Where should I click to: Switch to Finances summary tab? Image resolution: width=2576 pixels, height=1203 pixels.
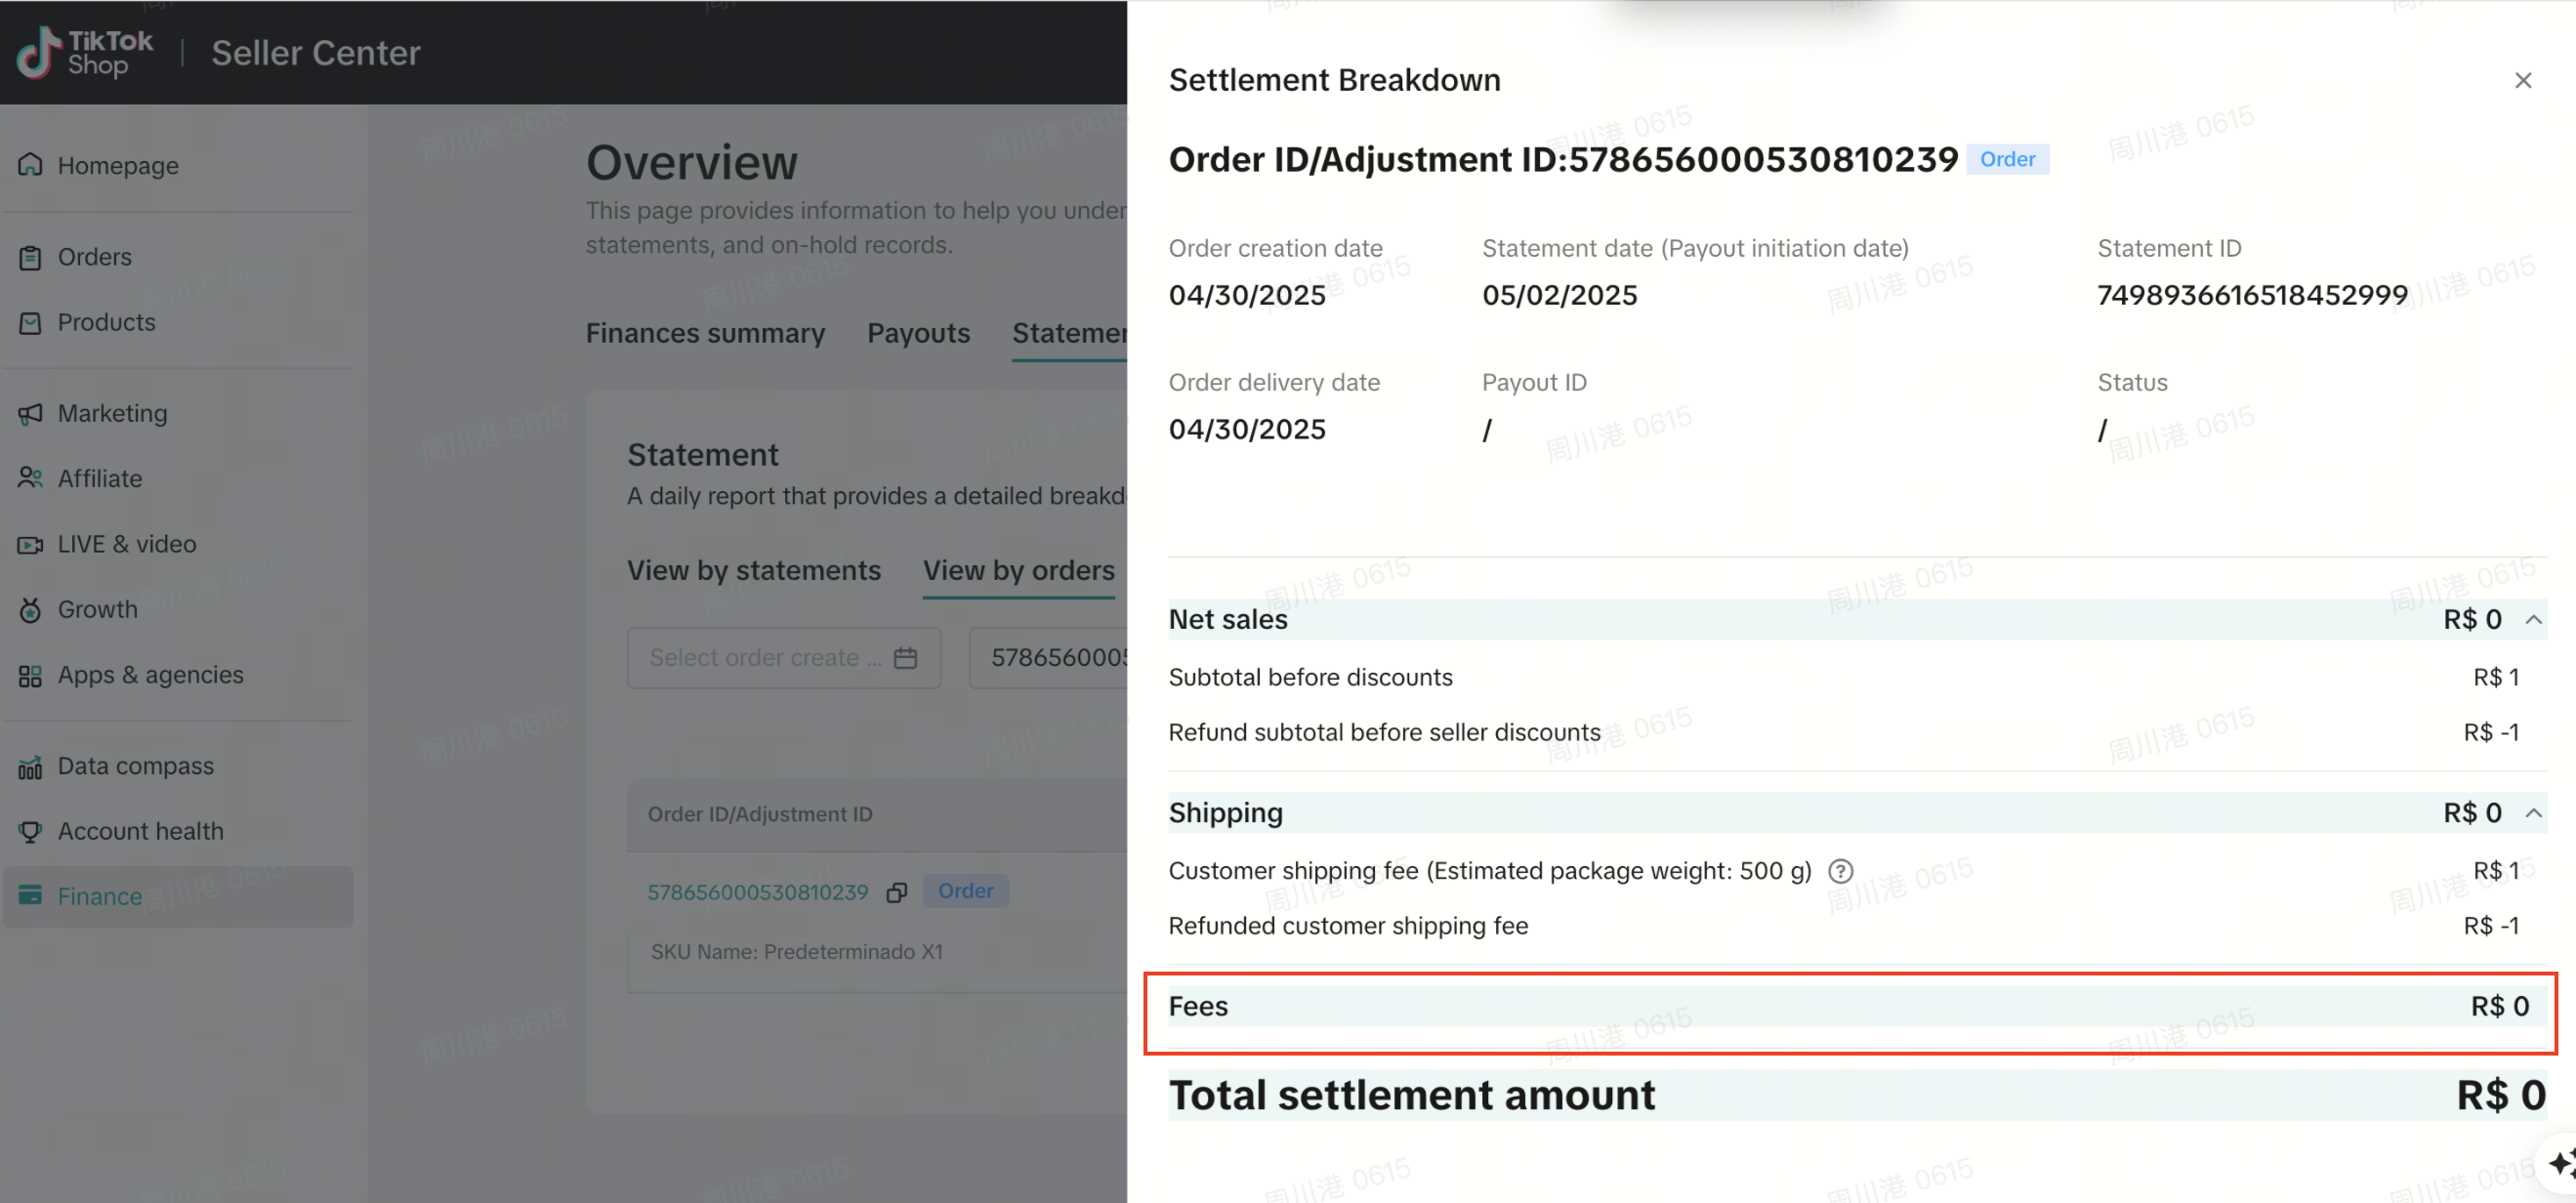[x=705, y=333]
